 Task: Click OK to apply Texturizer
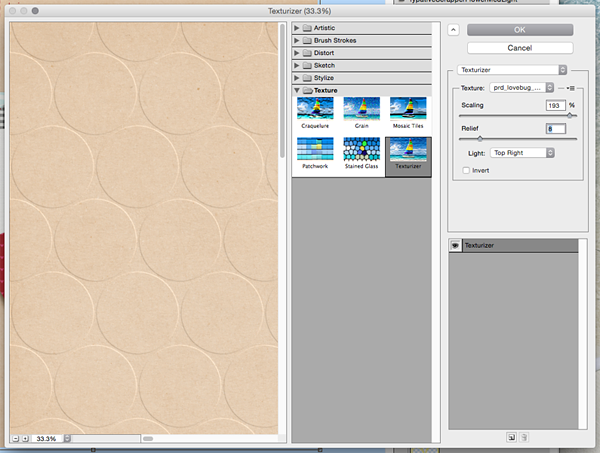coord(520,30)
